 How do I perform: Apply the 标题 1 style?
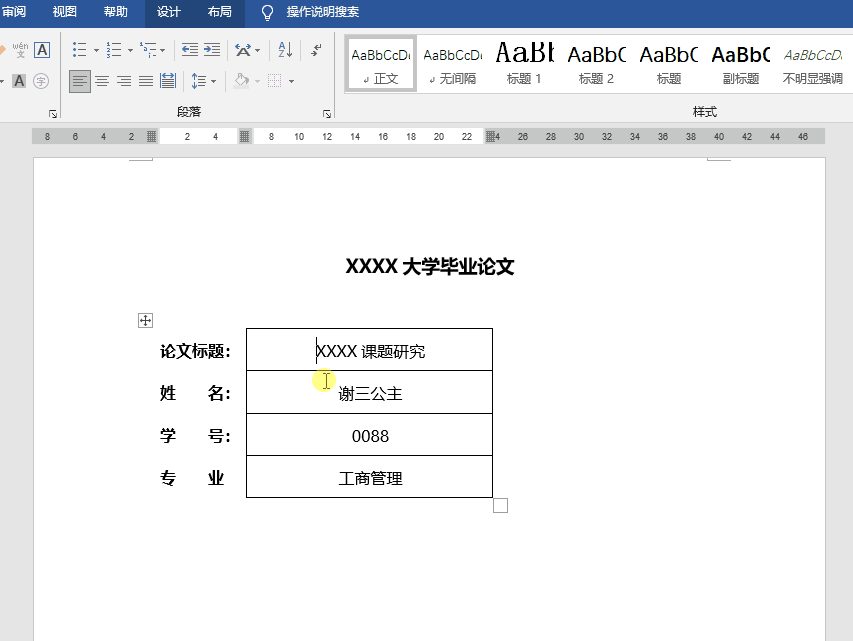tap(523, 62)
